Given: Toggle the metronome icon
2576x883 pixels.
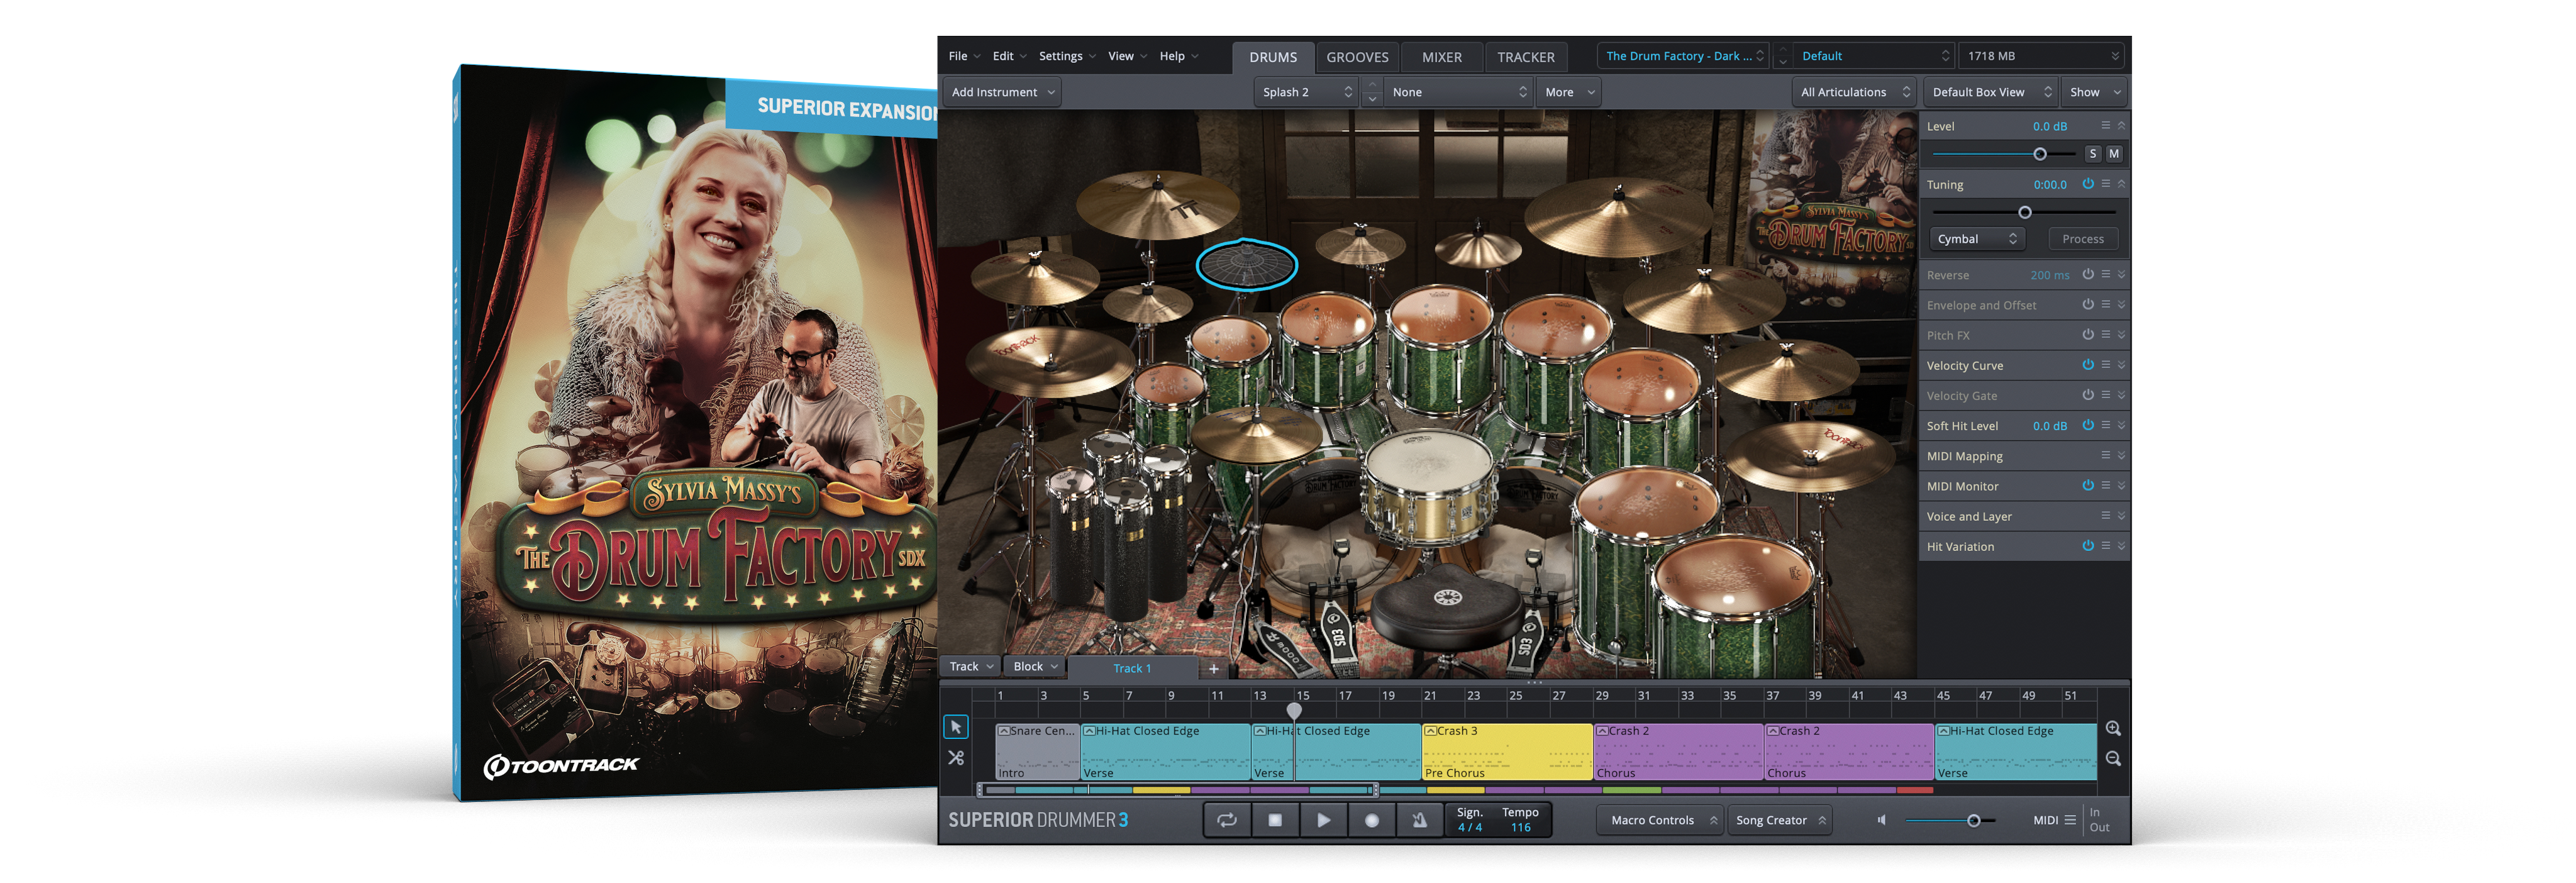Looking at the screenshot, I should (1419, 820).
